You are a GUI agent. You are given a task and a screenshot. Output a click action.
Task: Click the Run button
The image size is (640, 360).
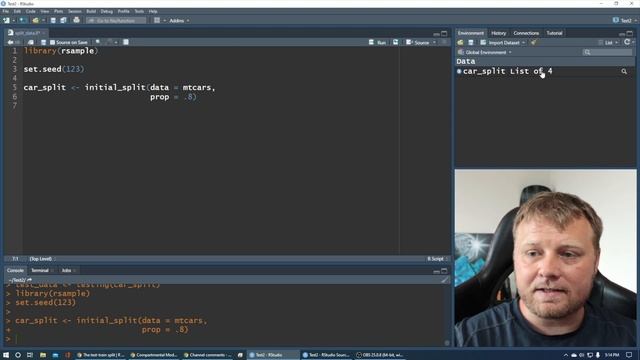[378, 42]
